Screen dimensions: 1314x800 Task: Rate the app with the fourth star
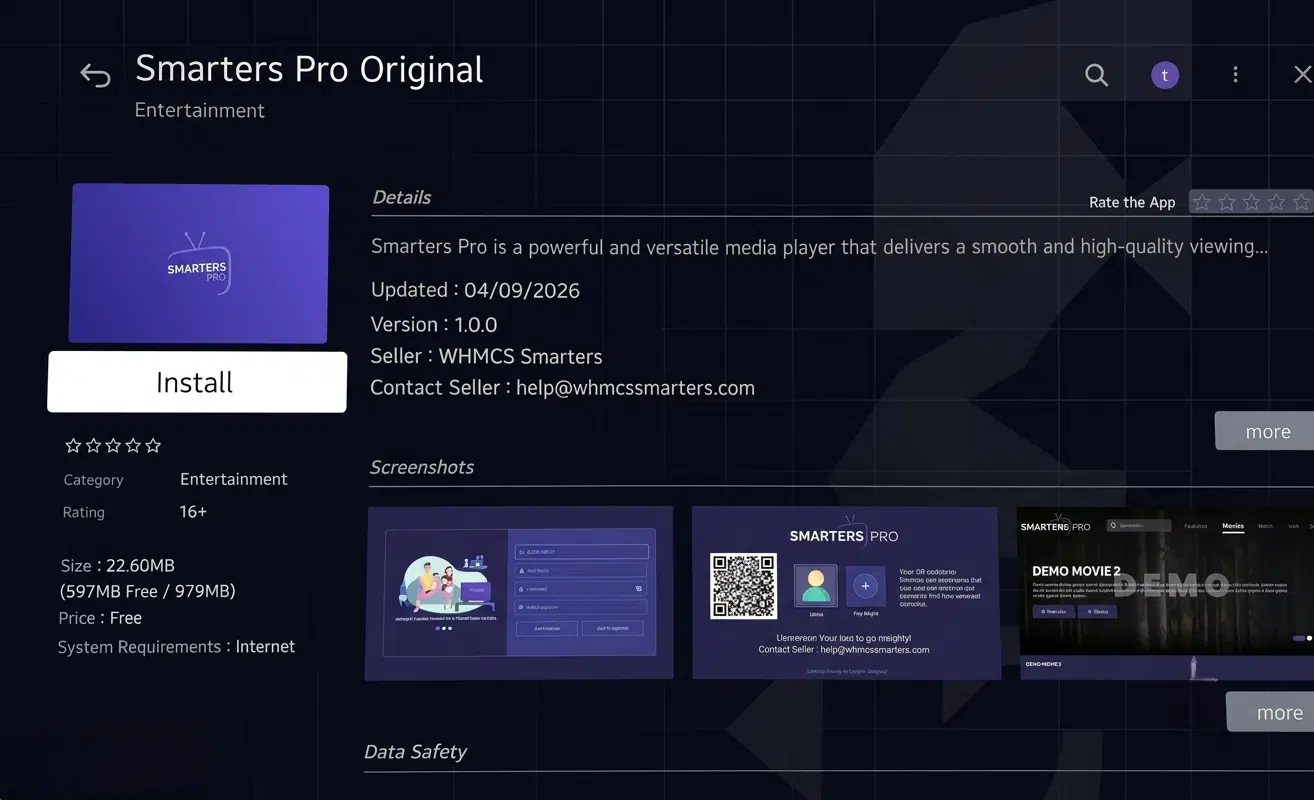click(1277, 202)
